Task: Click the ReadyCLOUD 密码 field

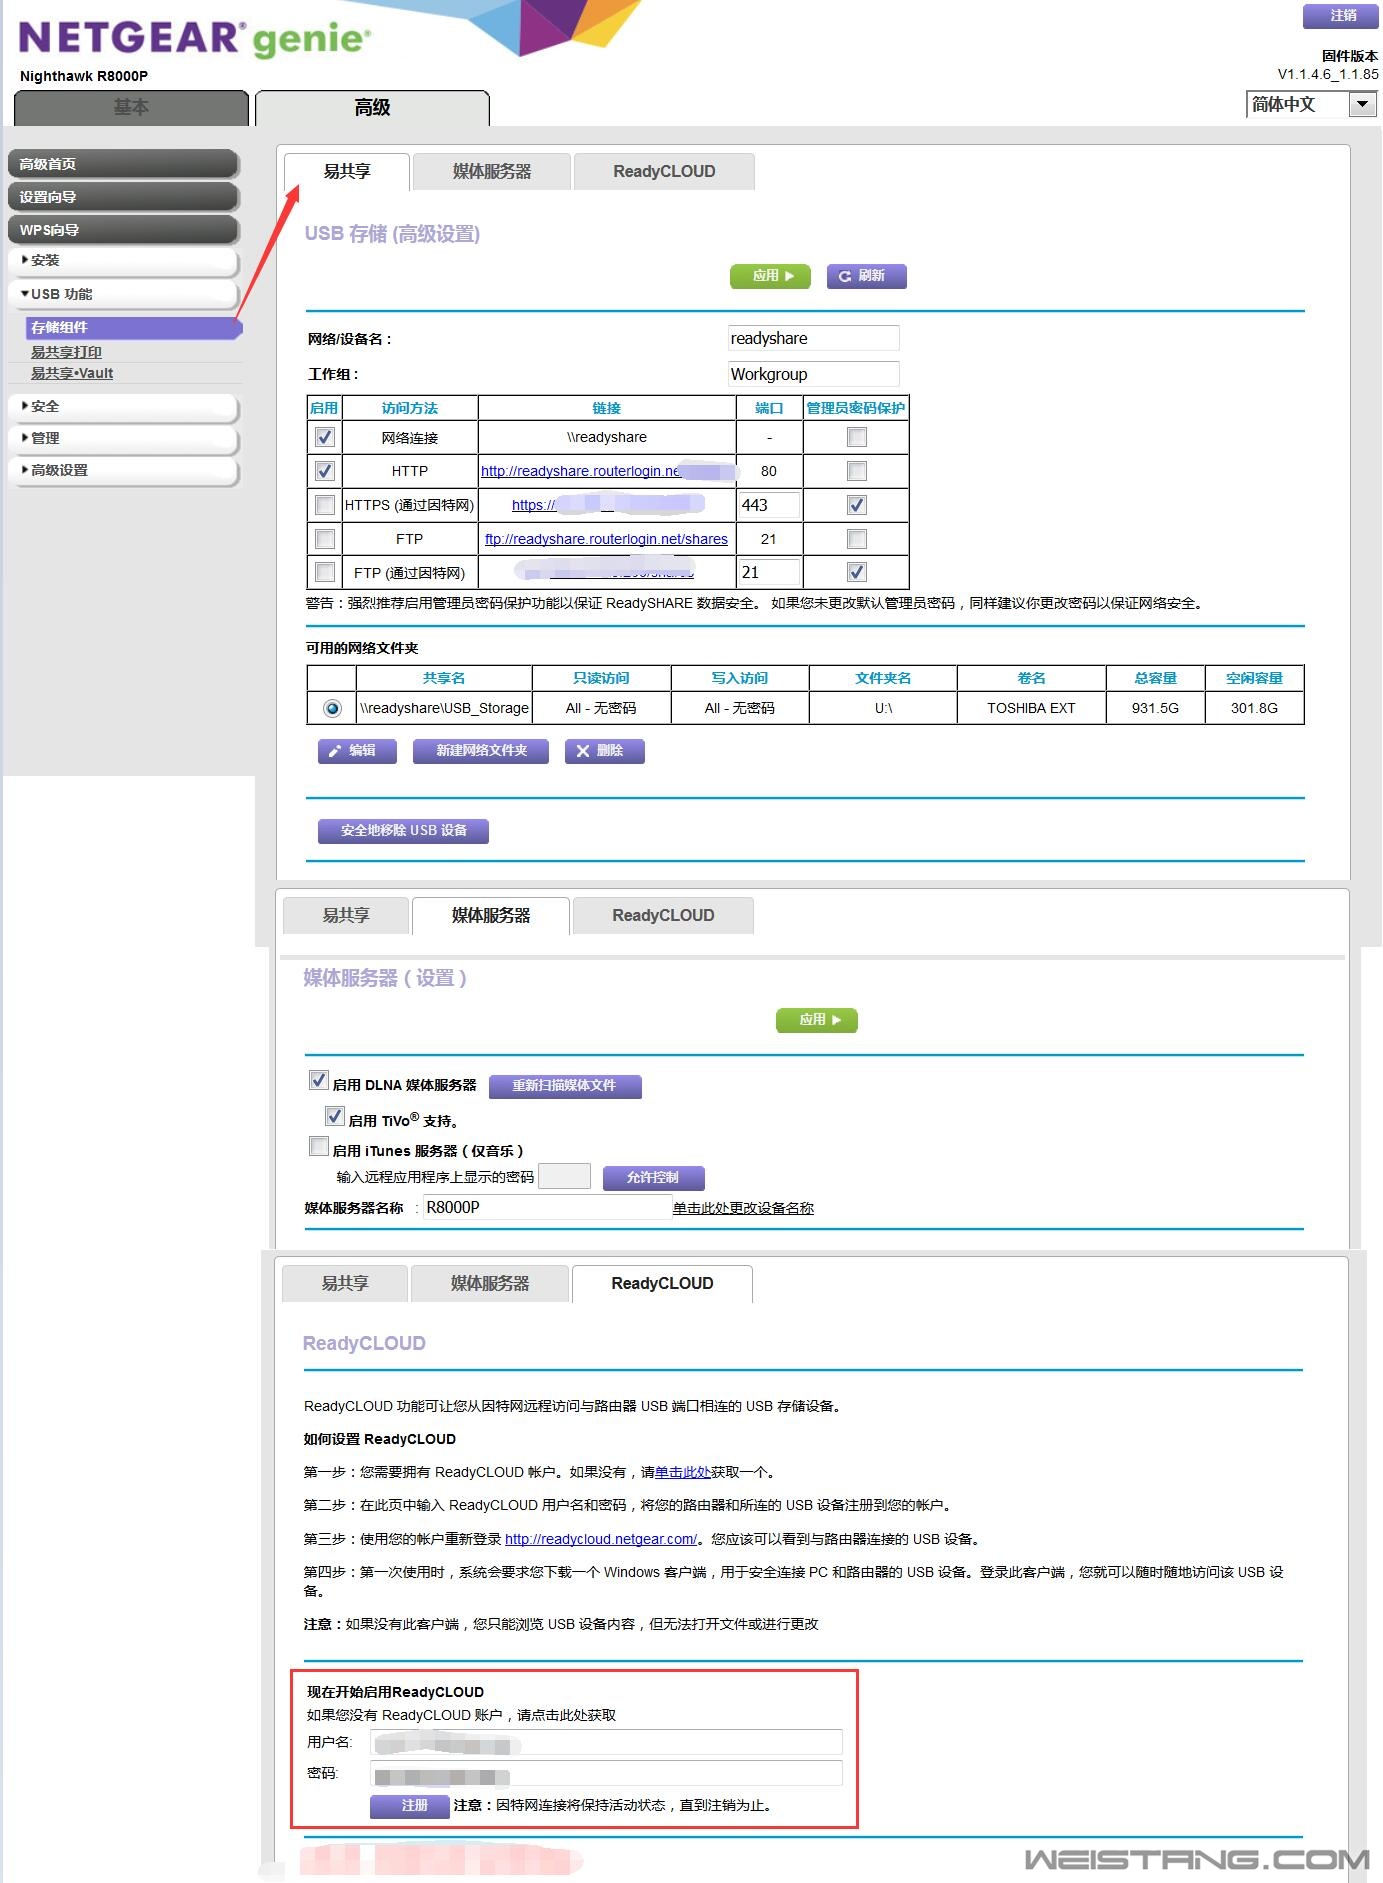Action: coord(606,1774)
